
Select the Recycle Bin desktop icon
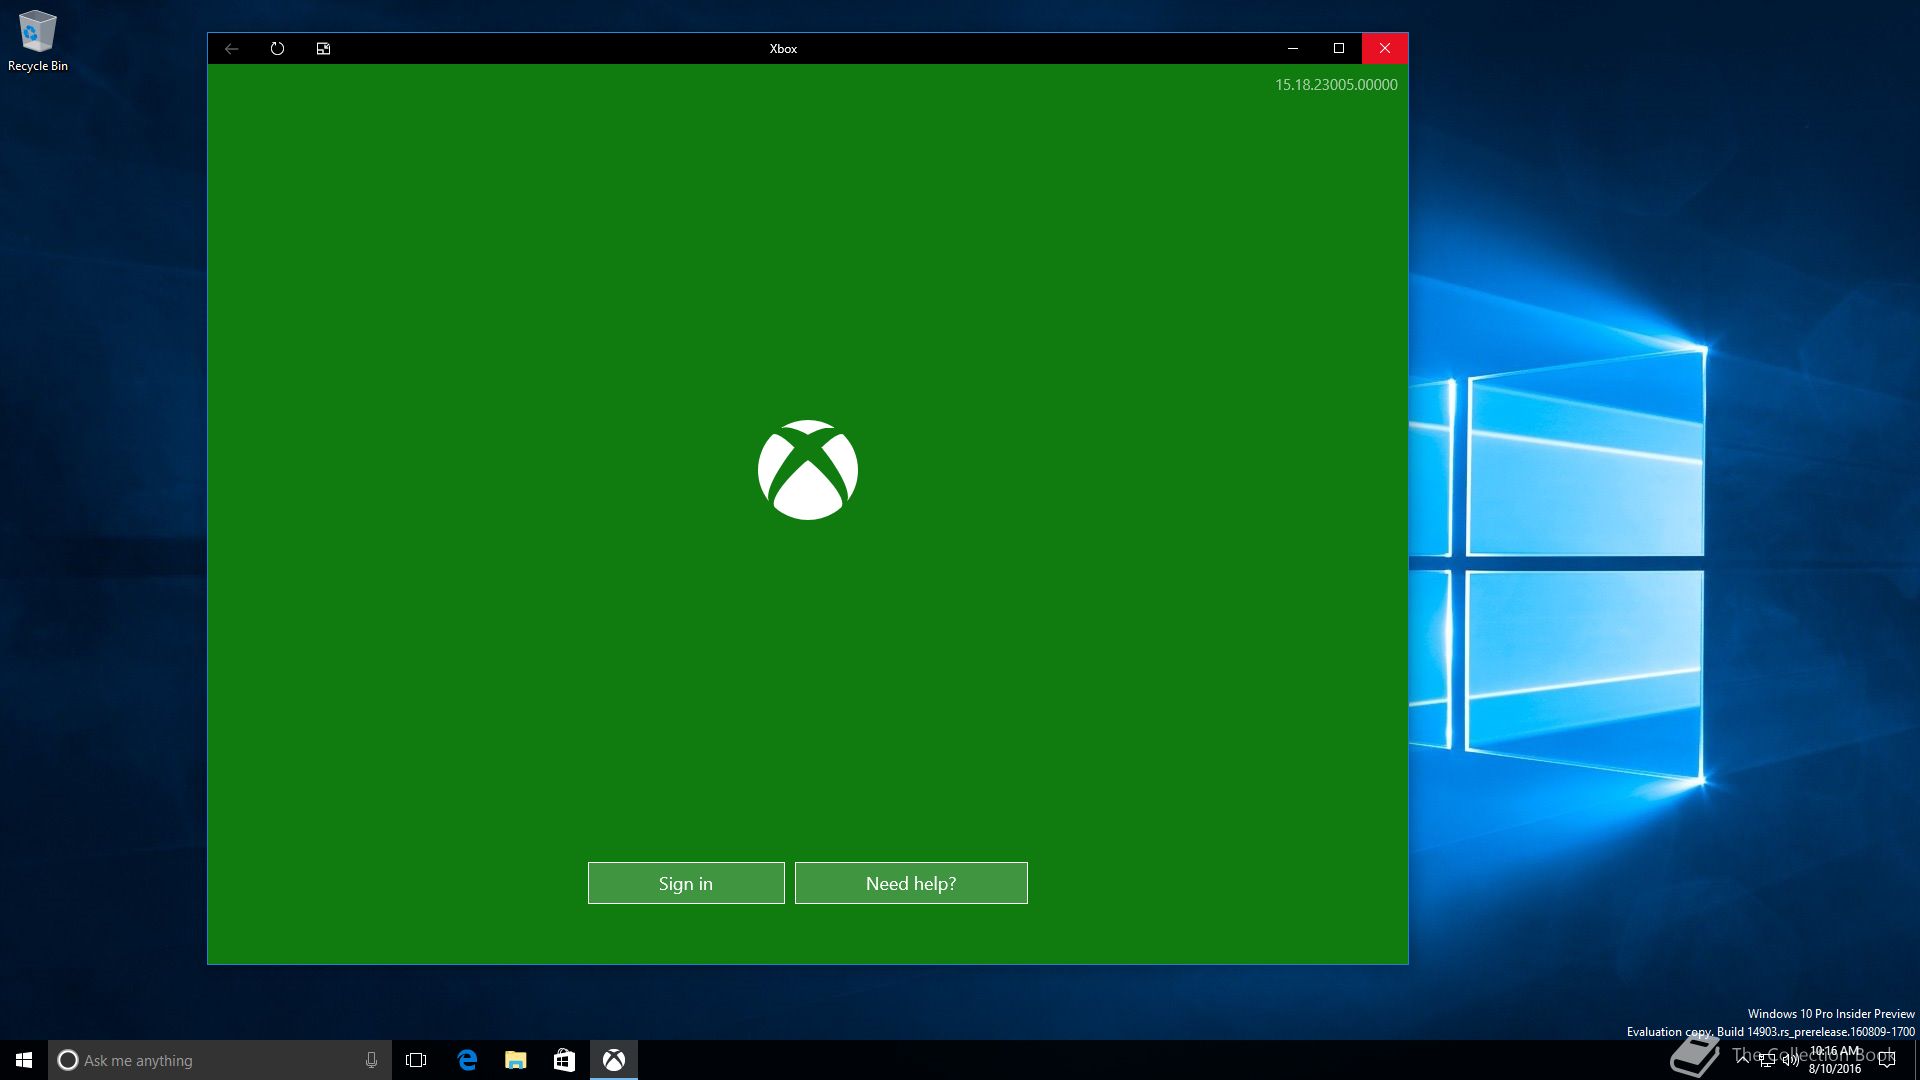coord(38,41)
